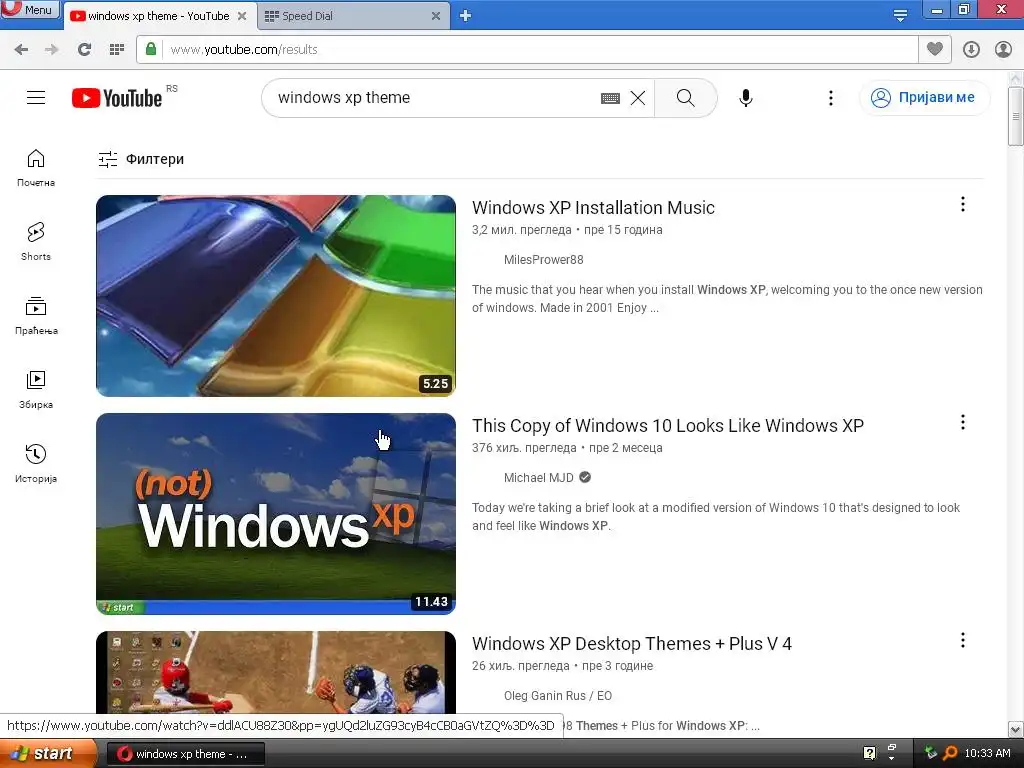
Task: Go back to the previous page
Action: [x=21, y=50]
